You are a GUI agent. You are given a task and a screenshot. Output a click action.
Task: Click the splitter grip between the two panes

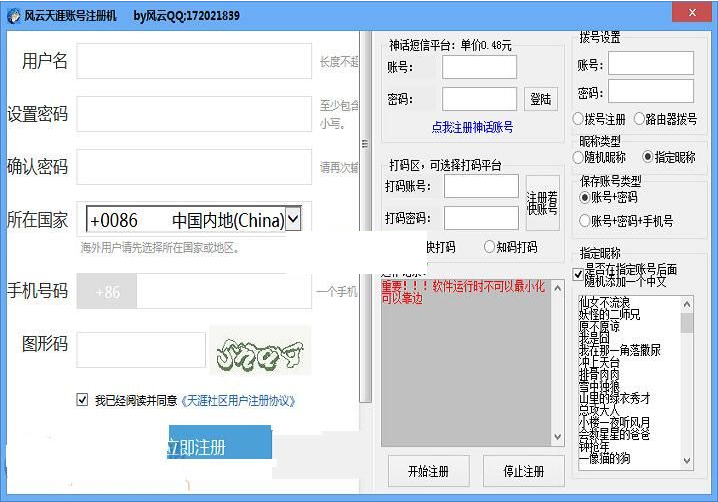[365, 144]
